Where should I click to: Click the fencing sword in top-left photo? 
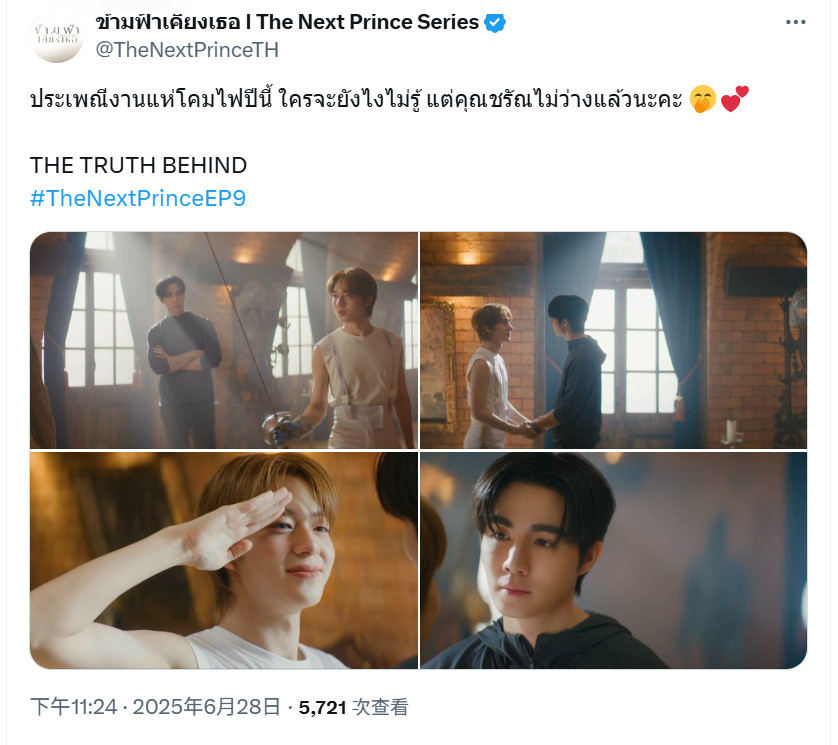click(245, 331)
